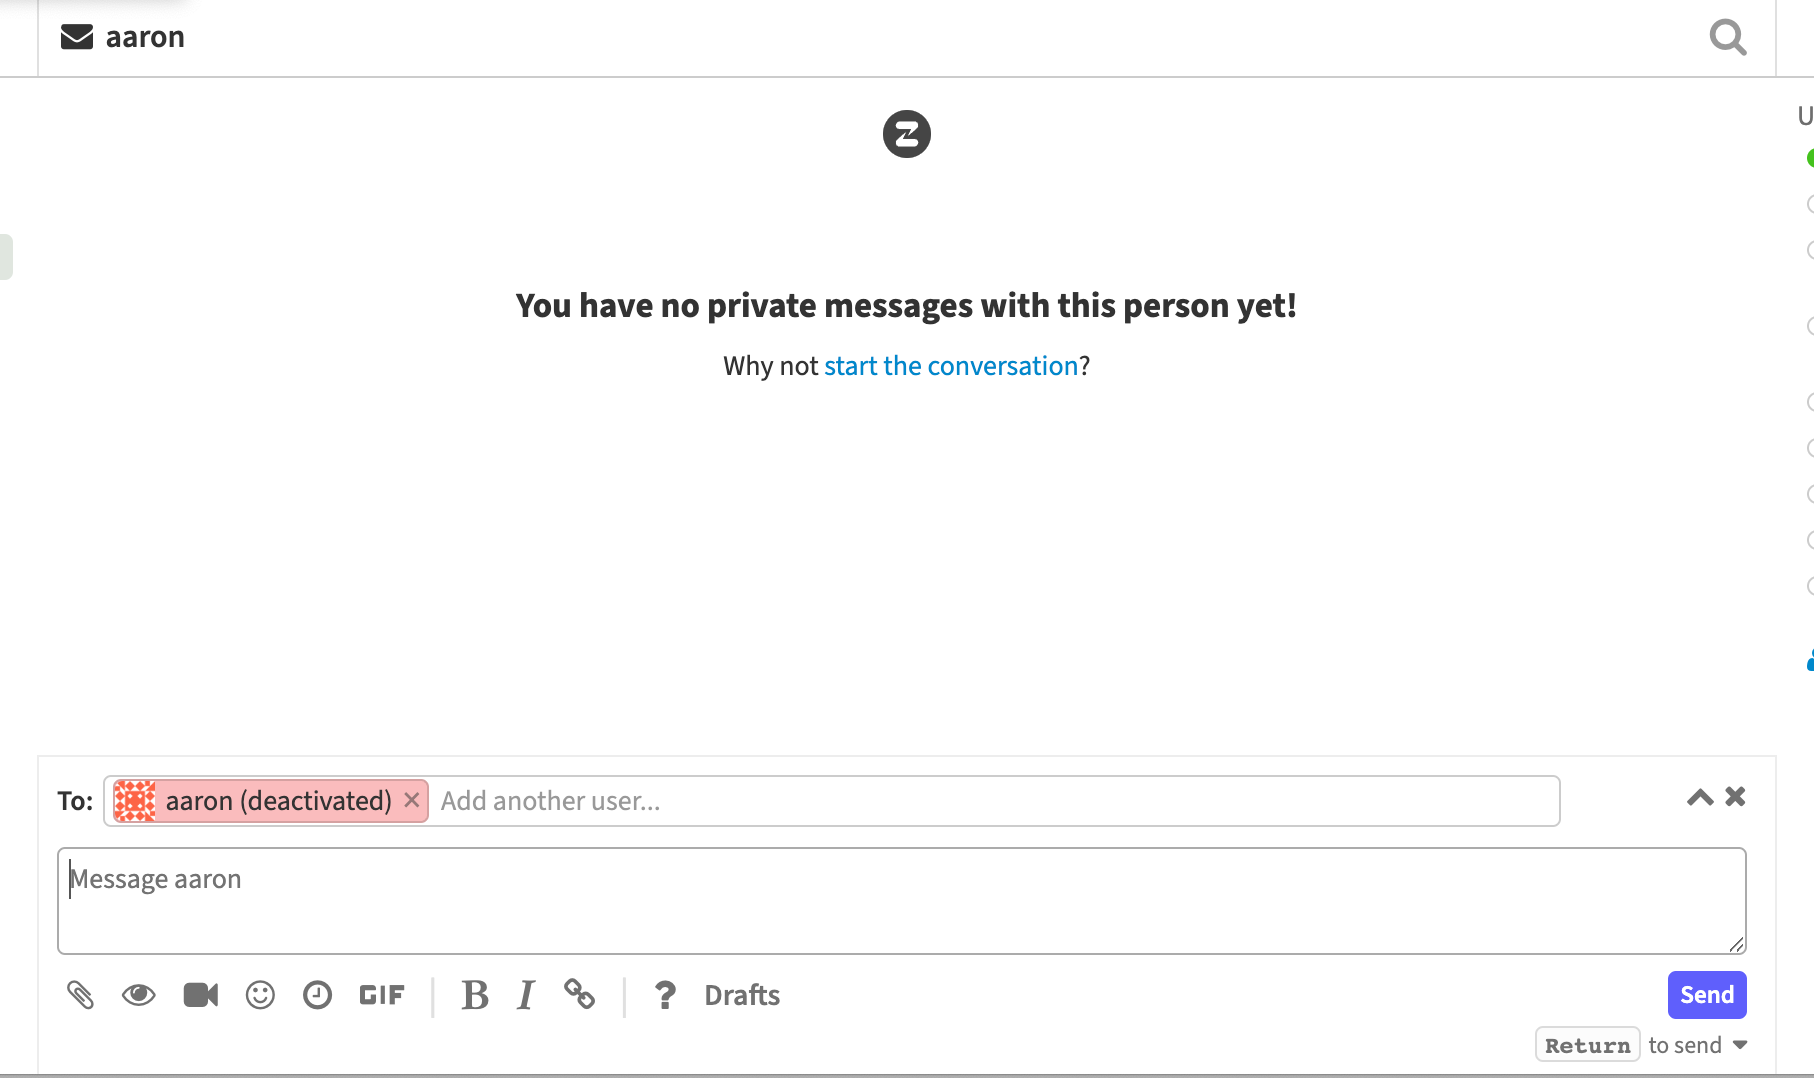
Task: Add a hyperlink to the message
Action: tap(581, 995)
